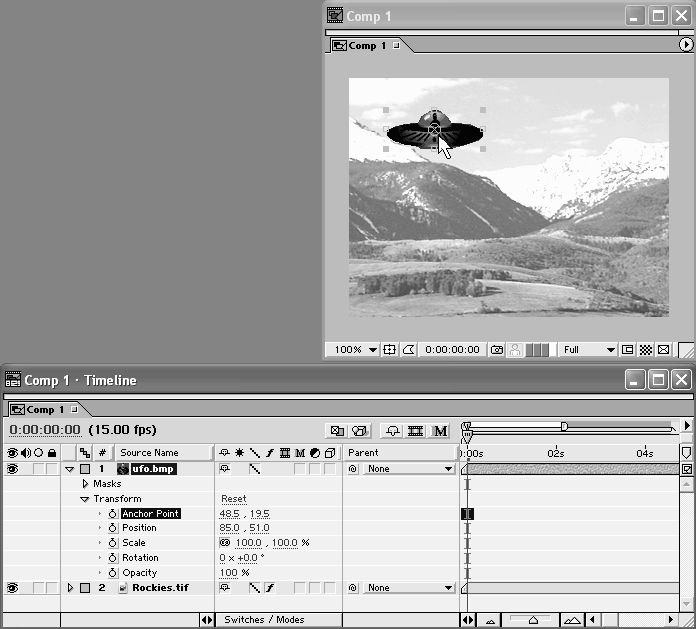The width and height of the screenshot is (696, 629).
Task: Enable the Rotation stopwatch for keyframing
Action: coord(112,558)
